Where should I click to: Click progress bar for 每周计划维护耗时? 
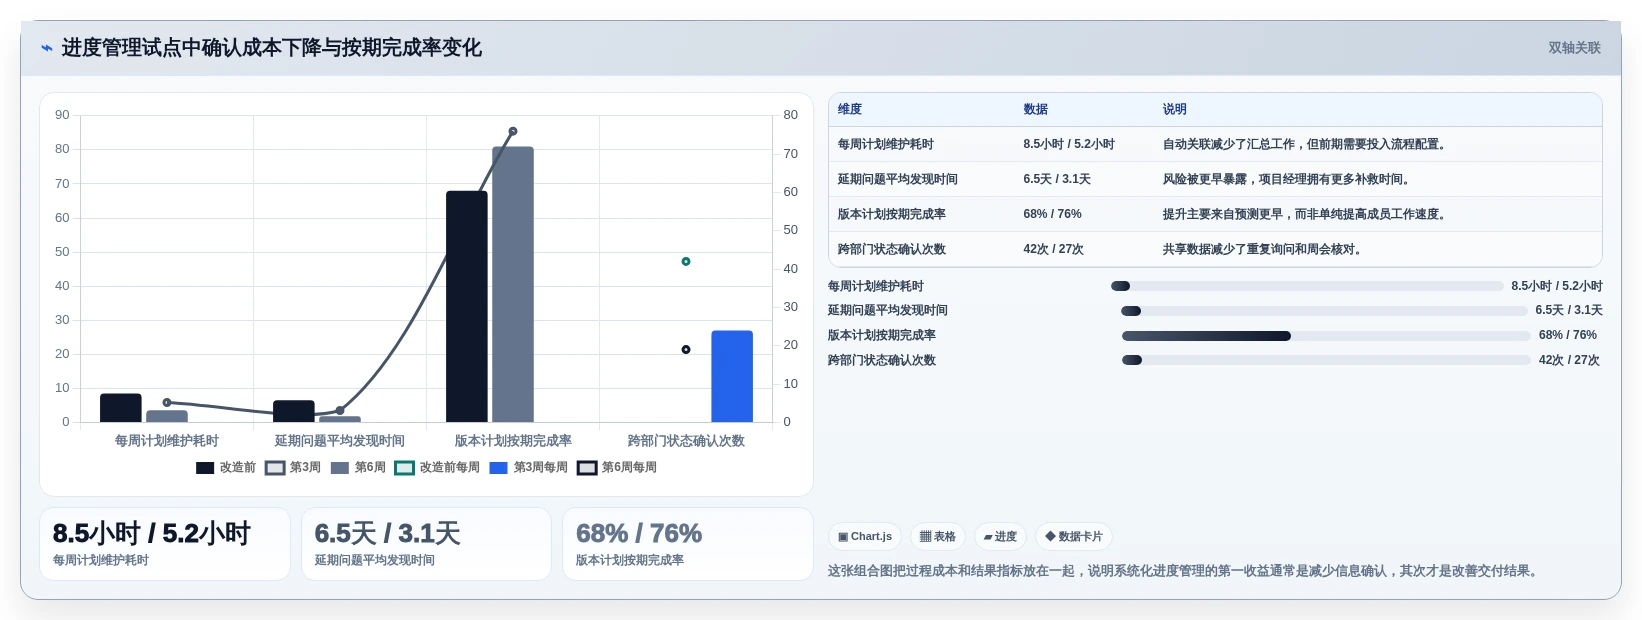[x=1307, y=286]
